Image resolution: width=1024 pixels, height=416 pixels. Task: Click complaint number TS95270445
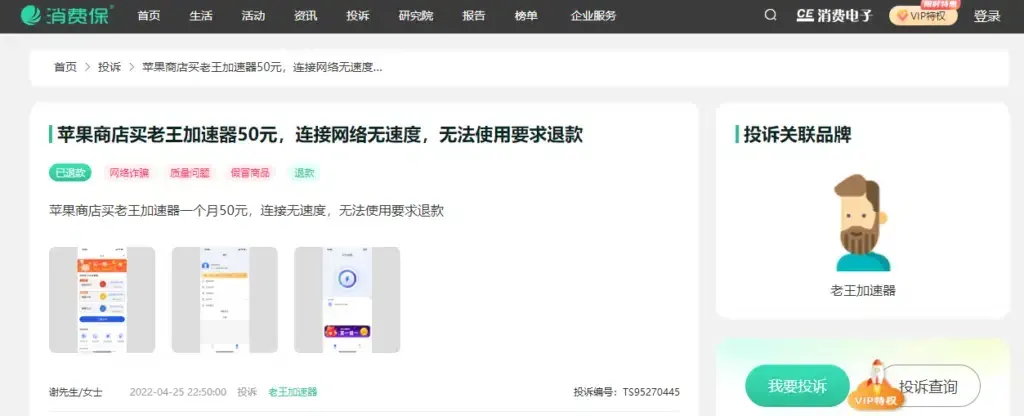coord(650,392)
